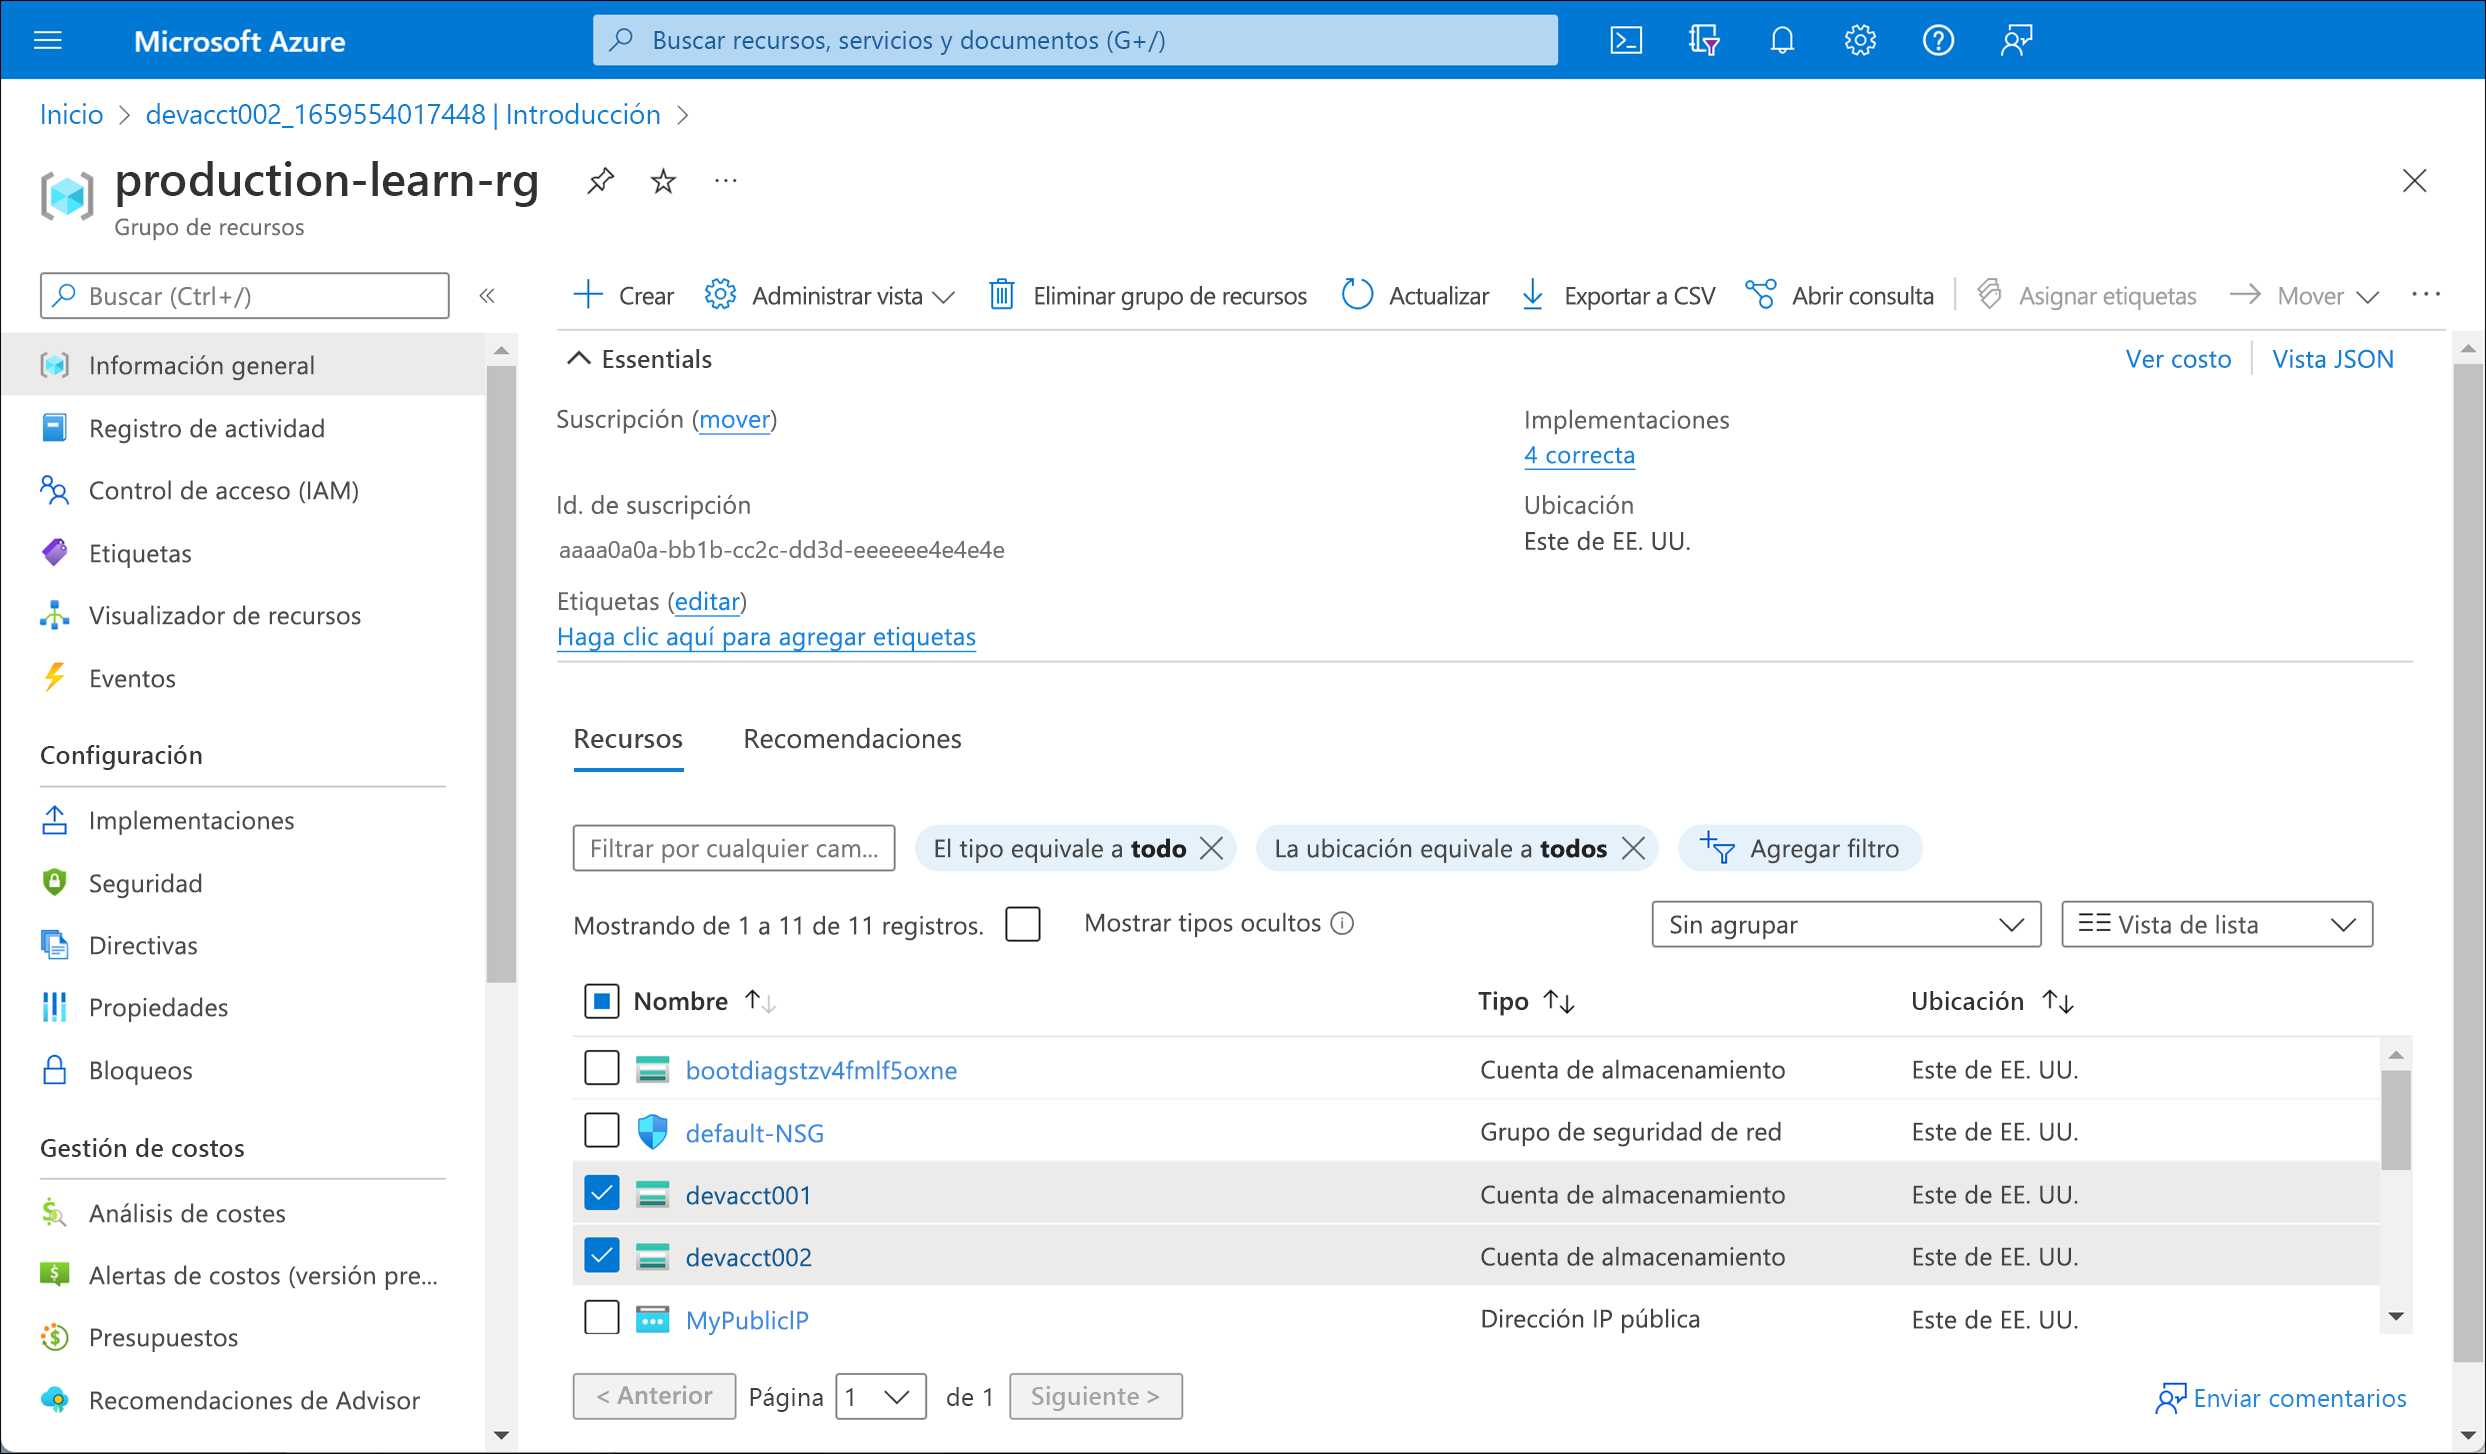Click the Ver costo link
2486x1454 pixels.
[x=2178, y=359]
